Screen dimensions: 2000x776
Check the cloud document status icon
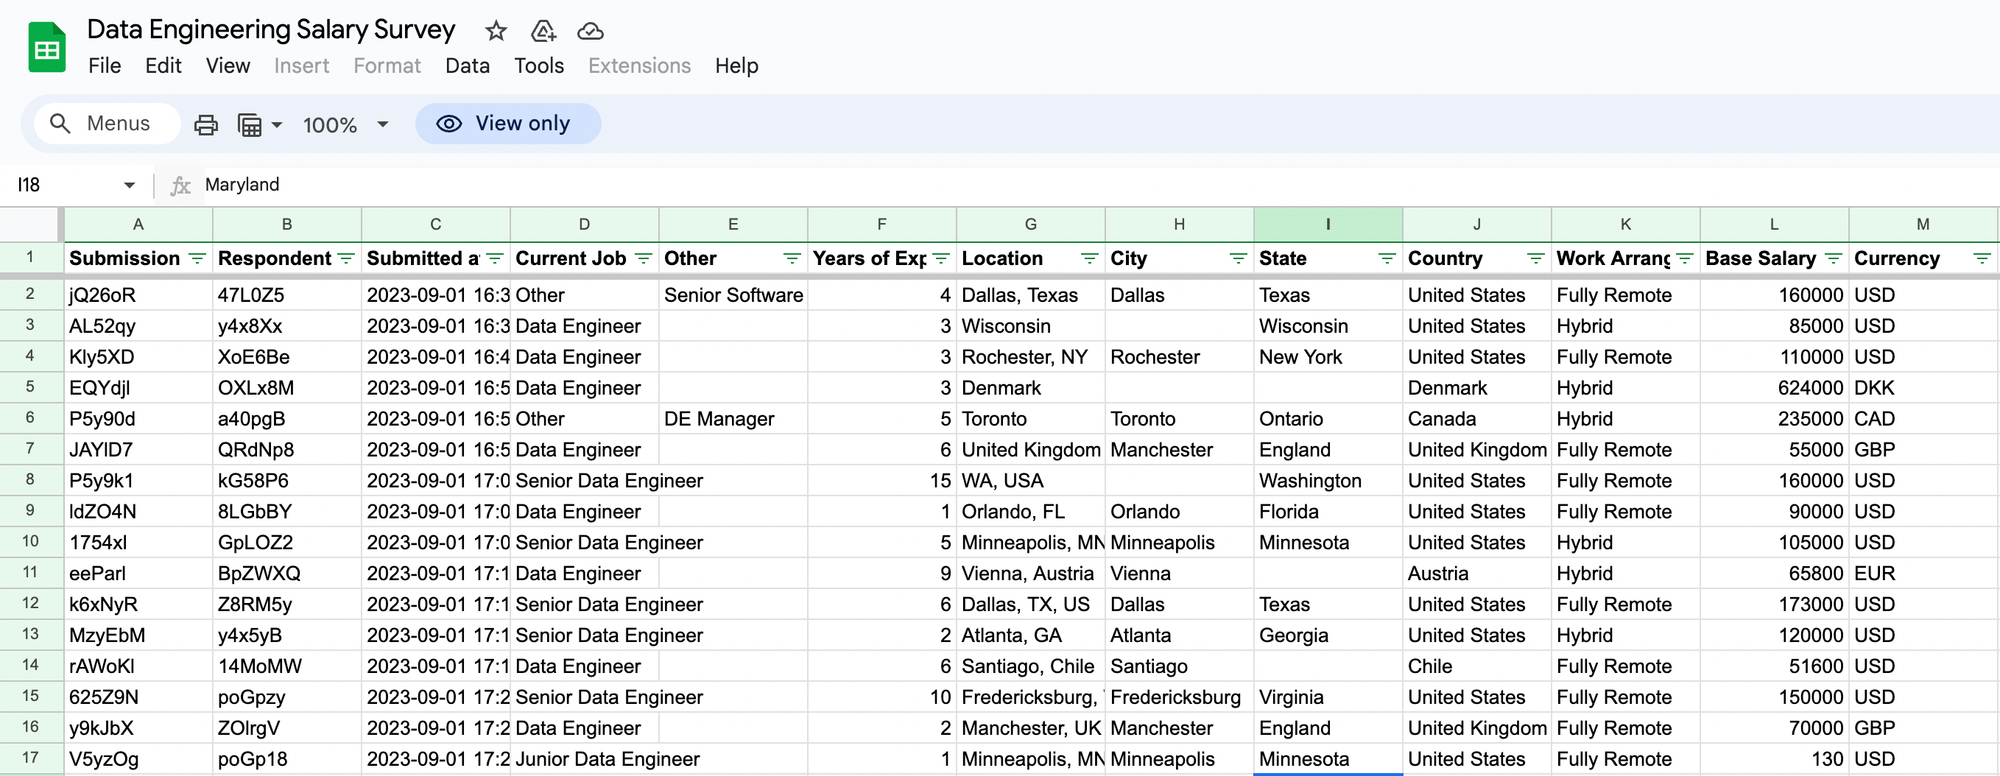click(x=591, y=31)
